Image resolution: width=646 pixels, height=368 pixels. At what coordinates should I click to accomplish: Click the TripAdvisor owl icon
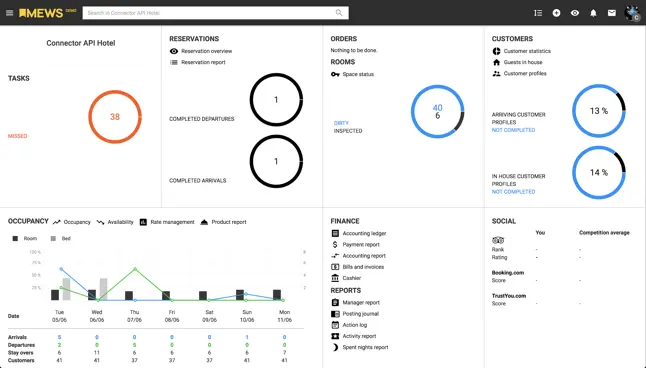[498, 240]
